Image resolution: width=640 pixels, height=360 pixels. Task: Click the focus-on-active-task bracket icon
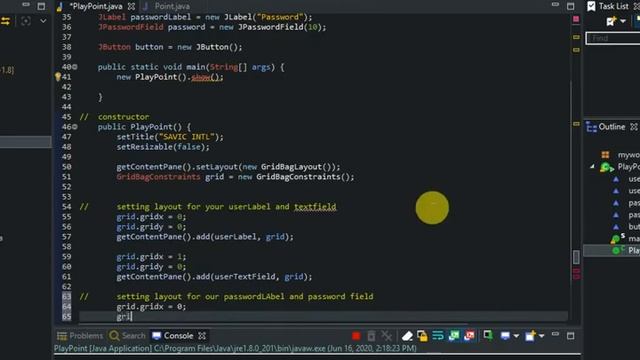25,21
